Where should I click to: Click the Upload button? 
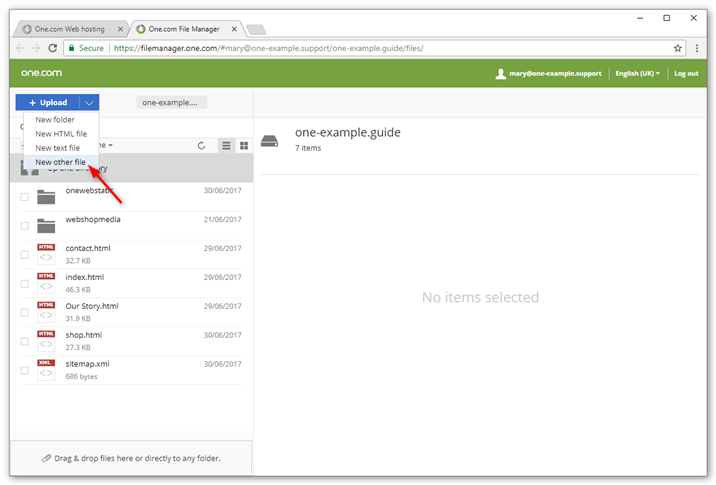pyautogui.click(x=48, y=103)
